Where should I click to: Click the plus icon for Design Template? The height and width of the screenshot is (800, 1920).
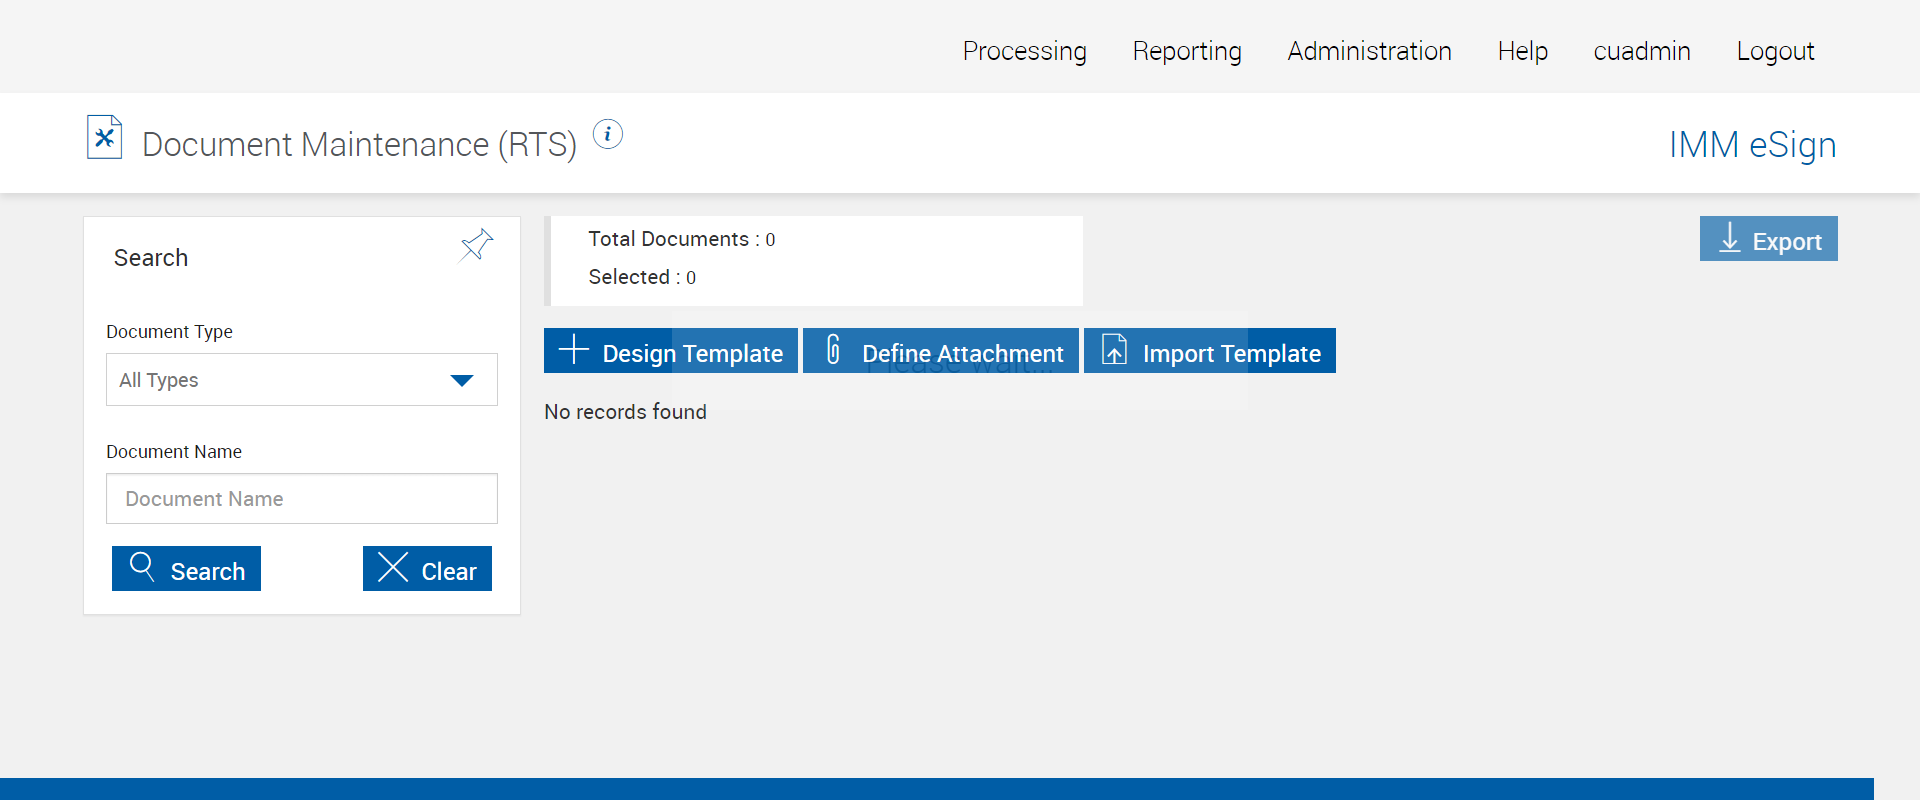click(x=573, y=350)
